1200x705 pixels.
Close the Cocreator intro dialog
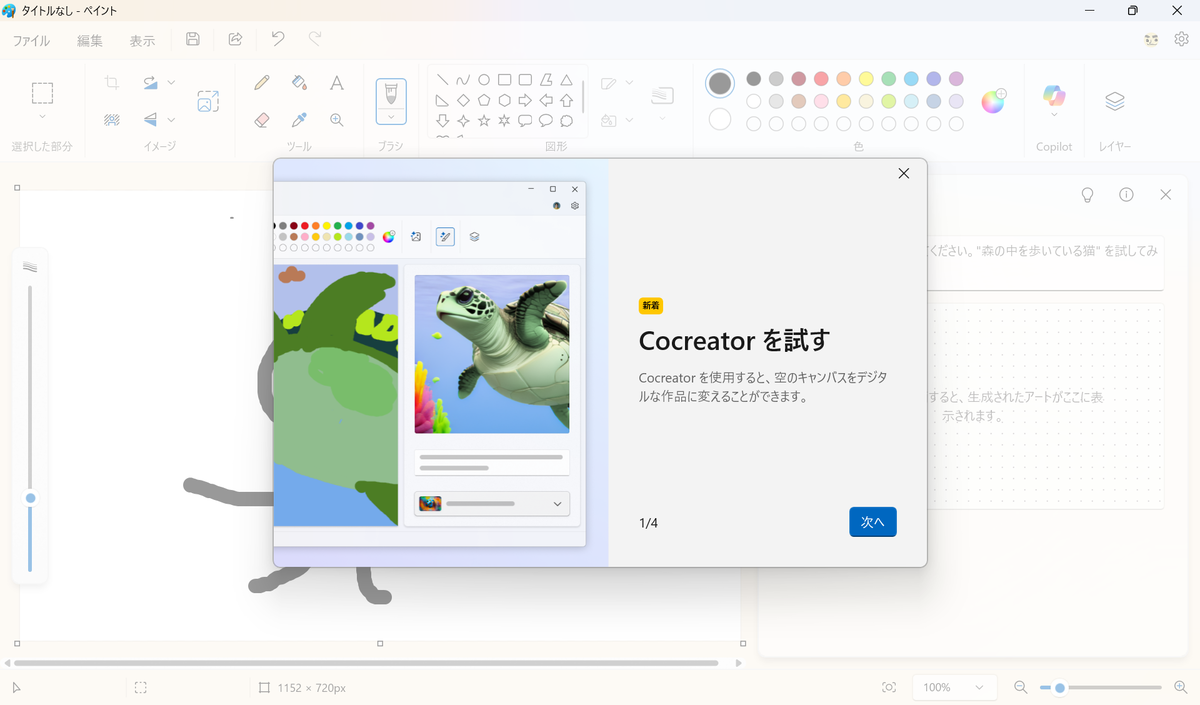904,173
